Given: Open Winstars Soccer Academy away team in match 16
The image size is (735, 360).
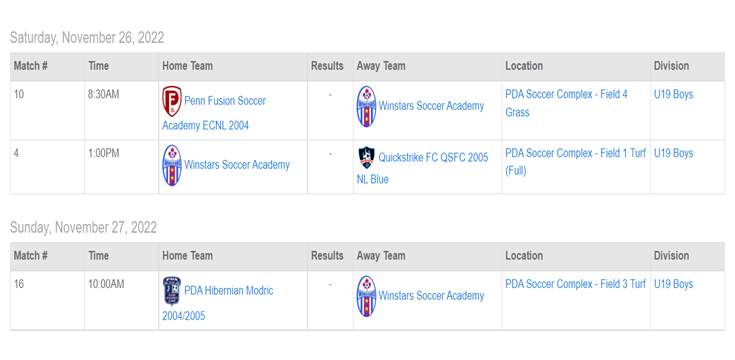Looking at the screenshot, I should (431, 296).
